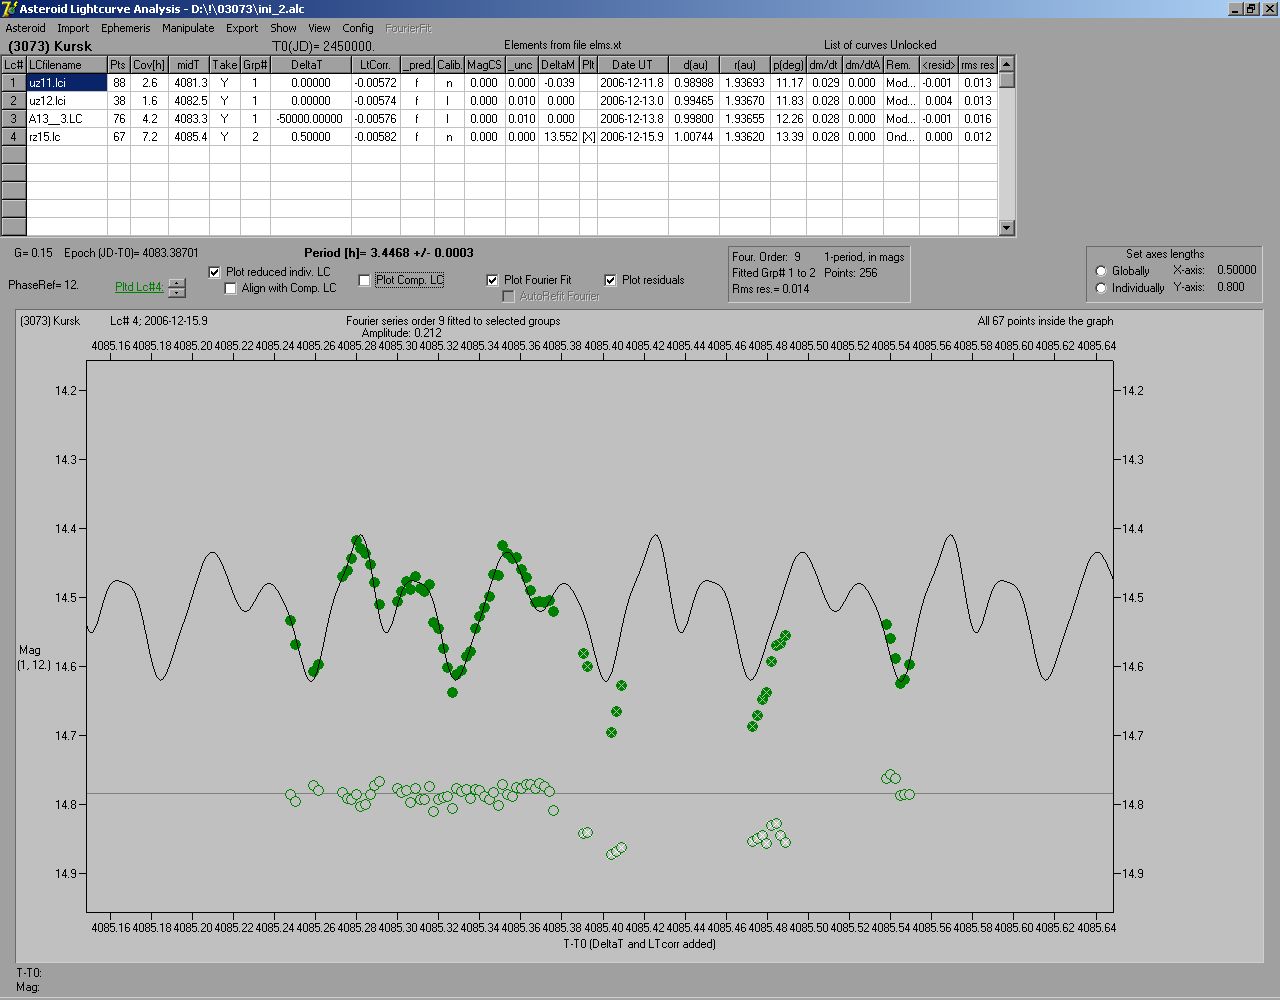This screenshot has height=1000, width=1280.
Task: Click table scrollbar up arrow
Action: pyautogui.click(x=1007, y=64)
